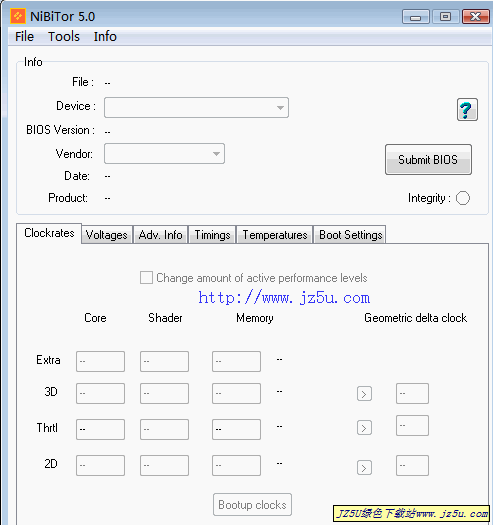Open the Info menu
The width and height of the screenshot is (493, 525).
[x=105, y=36]
